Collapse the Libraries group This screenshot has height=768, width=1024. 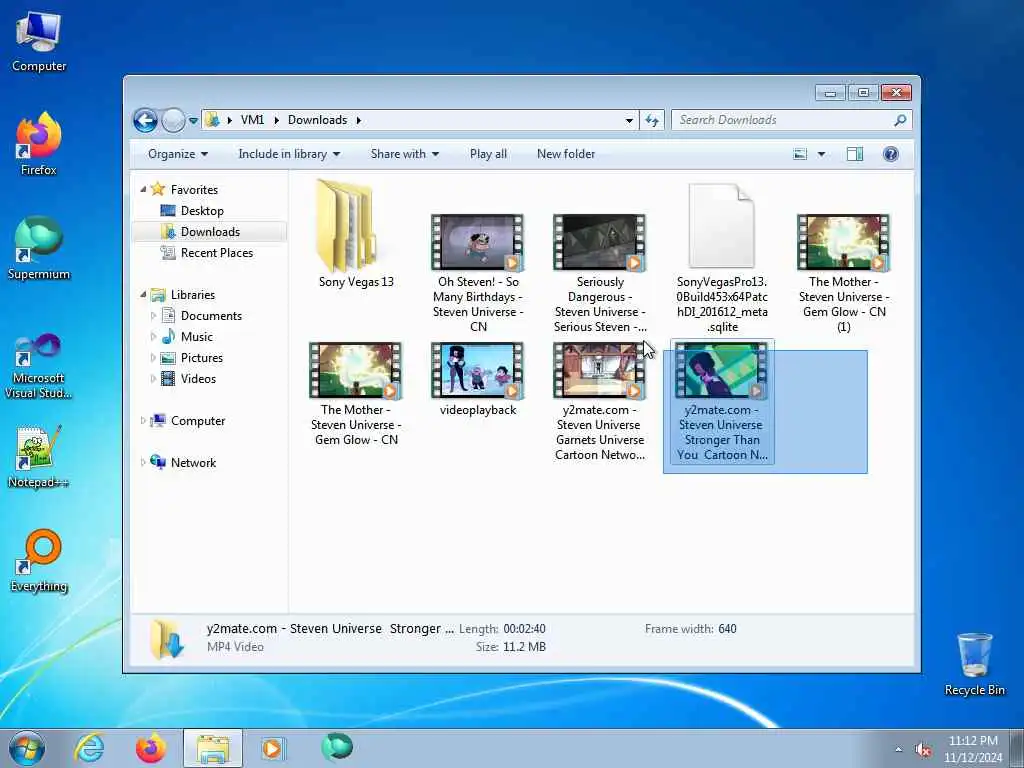143,295
